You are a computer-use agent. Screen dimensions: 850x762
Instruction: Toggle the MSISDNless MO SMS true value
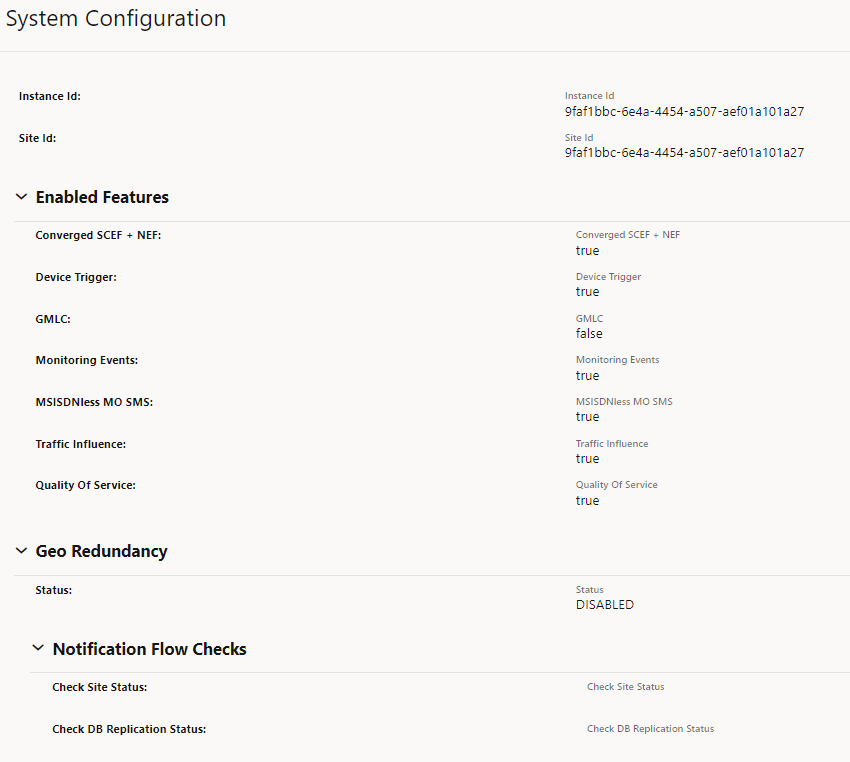tap(587, 416)
